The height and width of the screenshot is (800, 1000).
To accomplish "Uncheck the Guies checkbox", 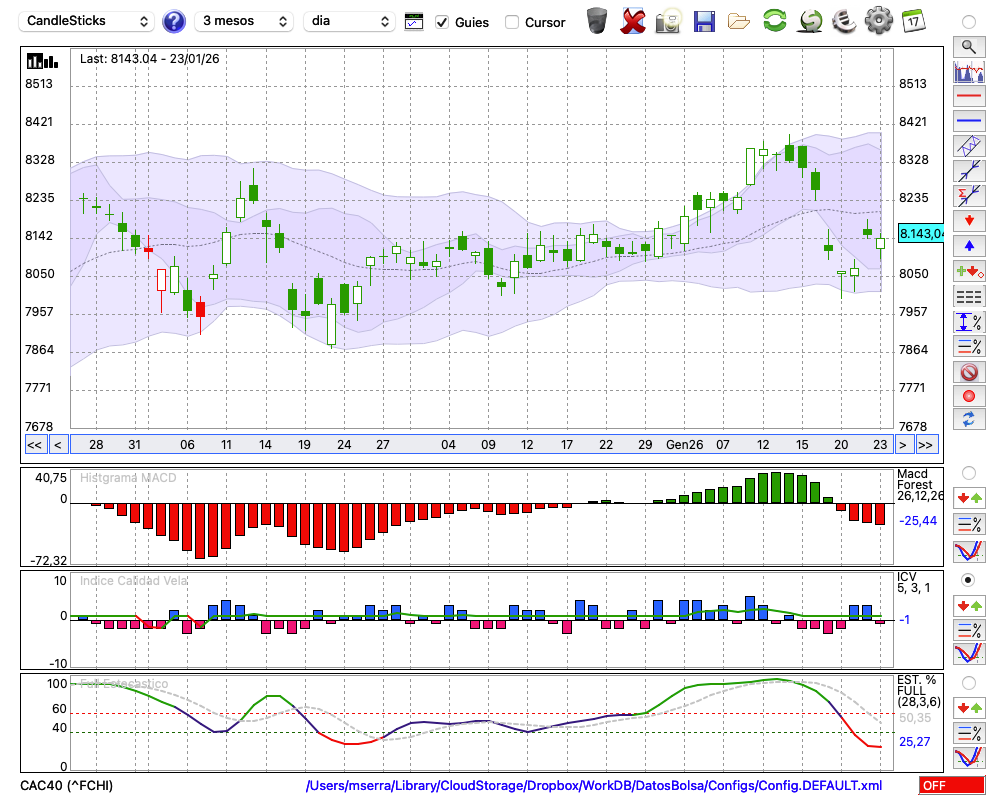I will point(442,22).
